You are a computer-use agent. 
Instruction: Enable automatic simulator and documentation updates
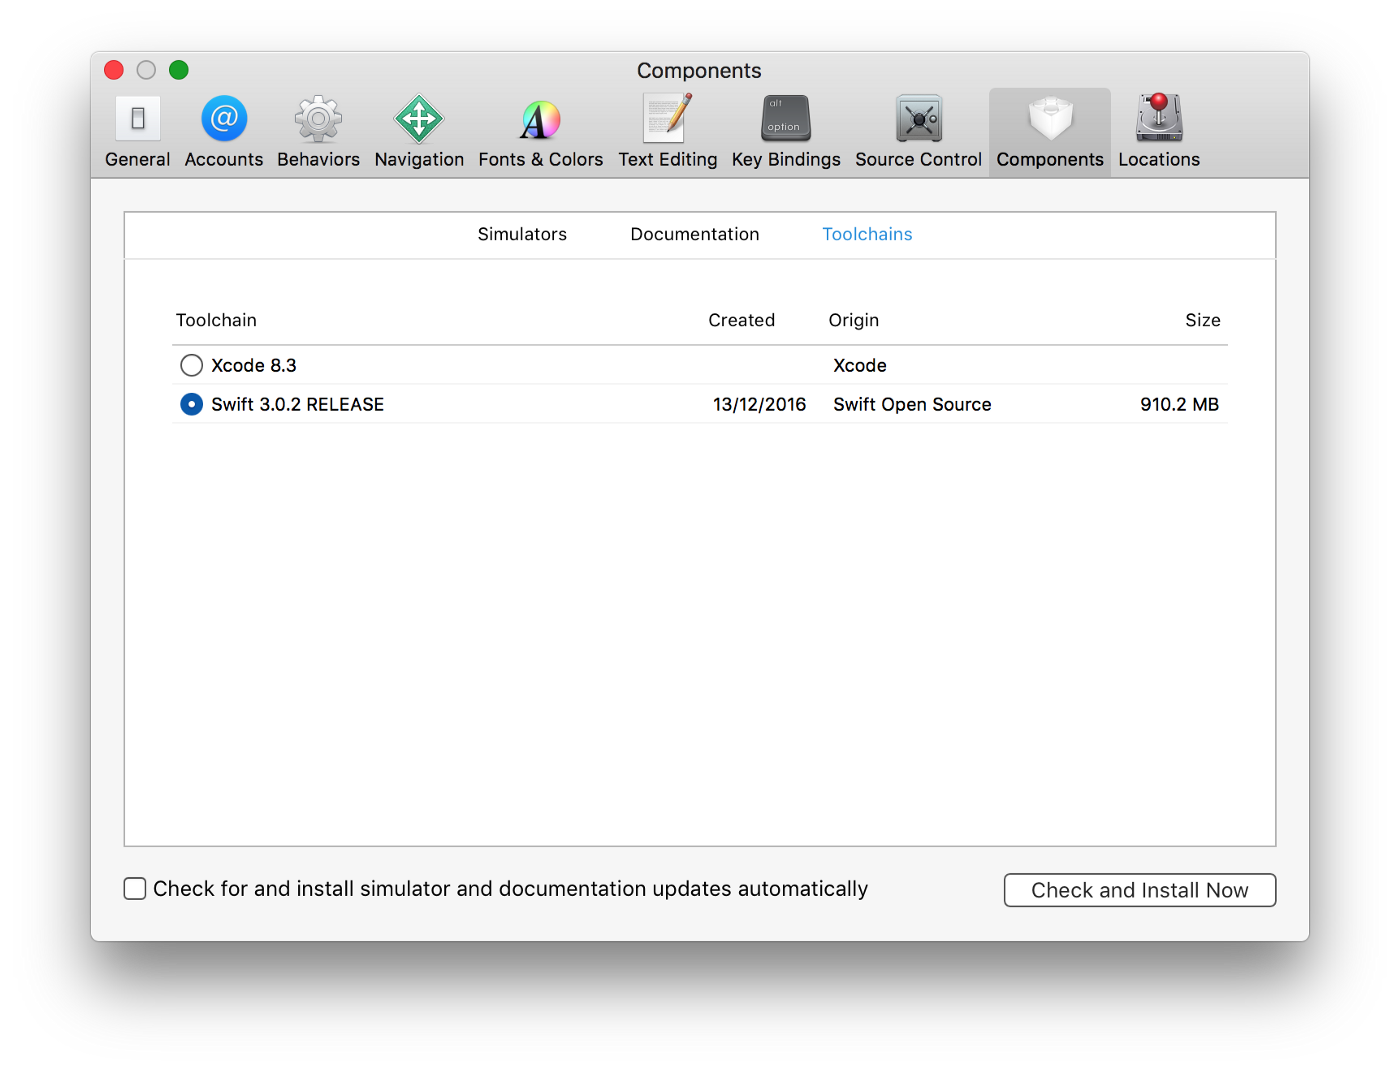[135, 889]
